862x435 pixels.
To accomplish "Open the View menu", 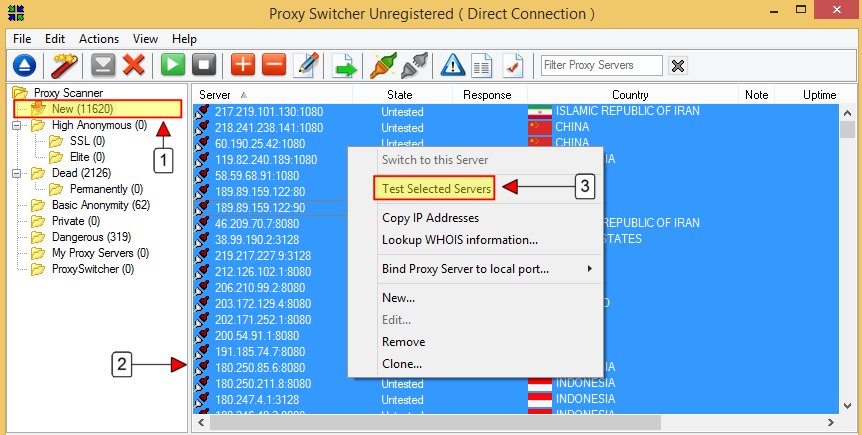I will pos(145,39).
